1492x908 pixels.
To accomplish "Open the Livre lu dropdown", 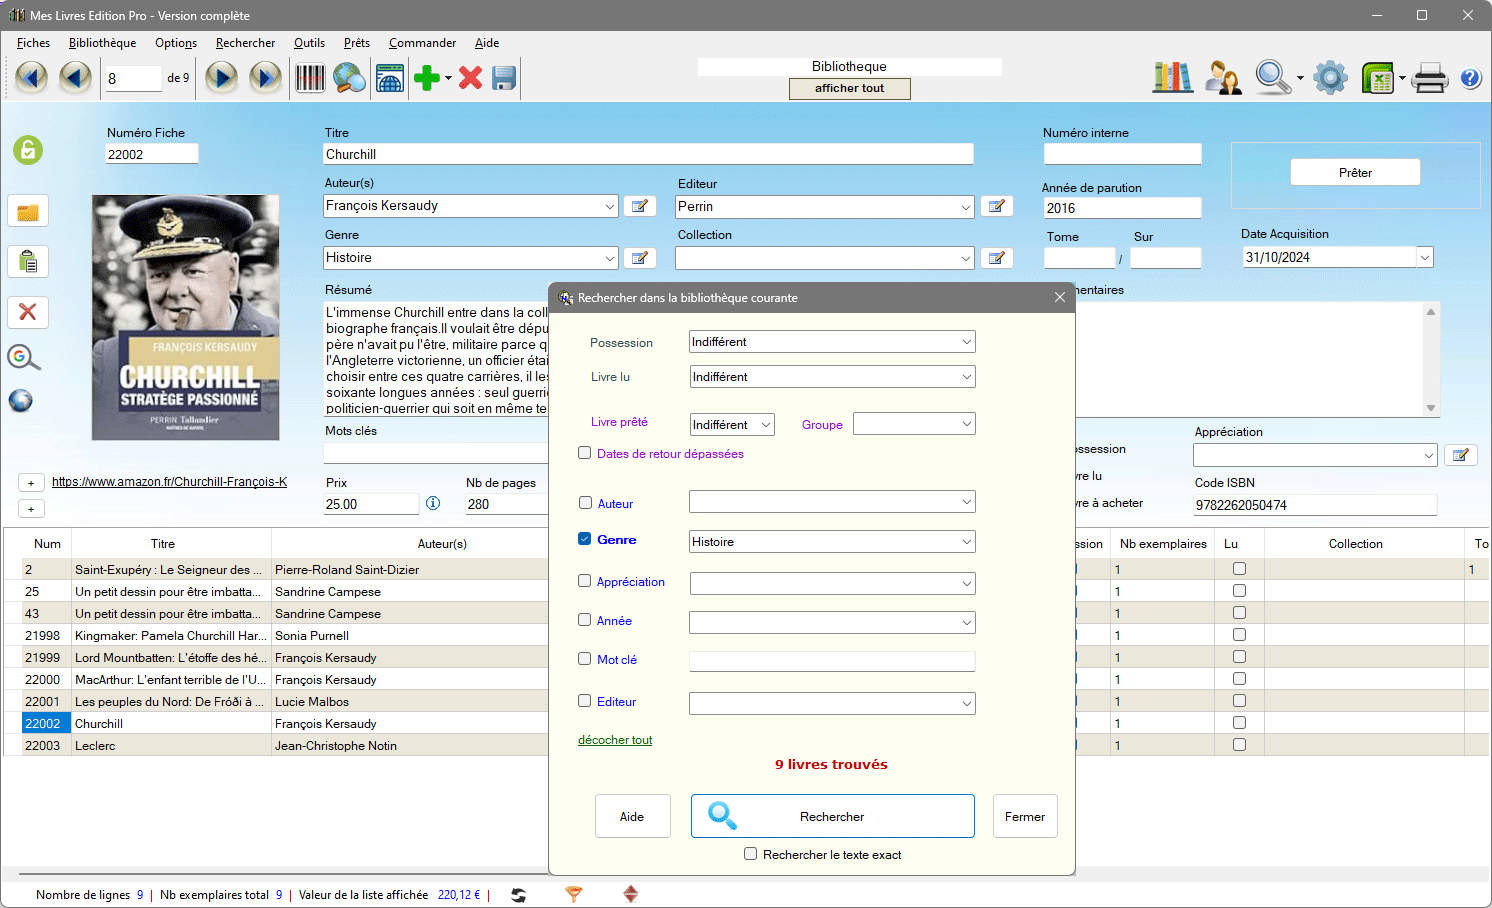I will pos(832,377).
